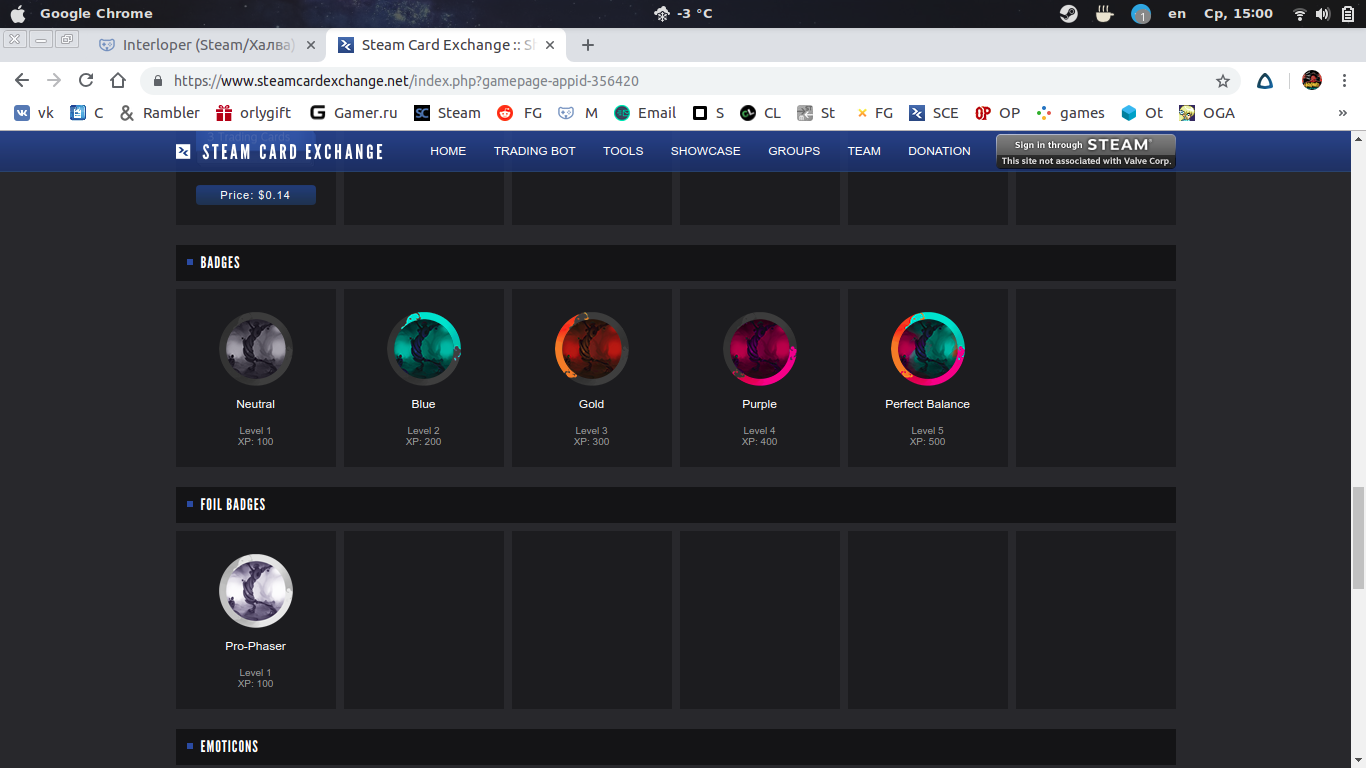Open the battery indicator in the top bar
Screen dimensions: 1366x768
pos(1347,14)
